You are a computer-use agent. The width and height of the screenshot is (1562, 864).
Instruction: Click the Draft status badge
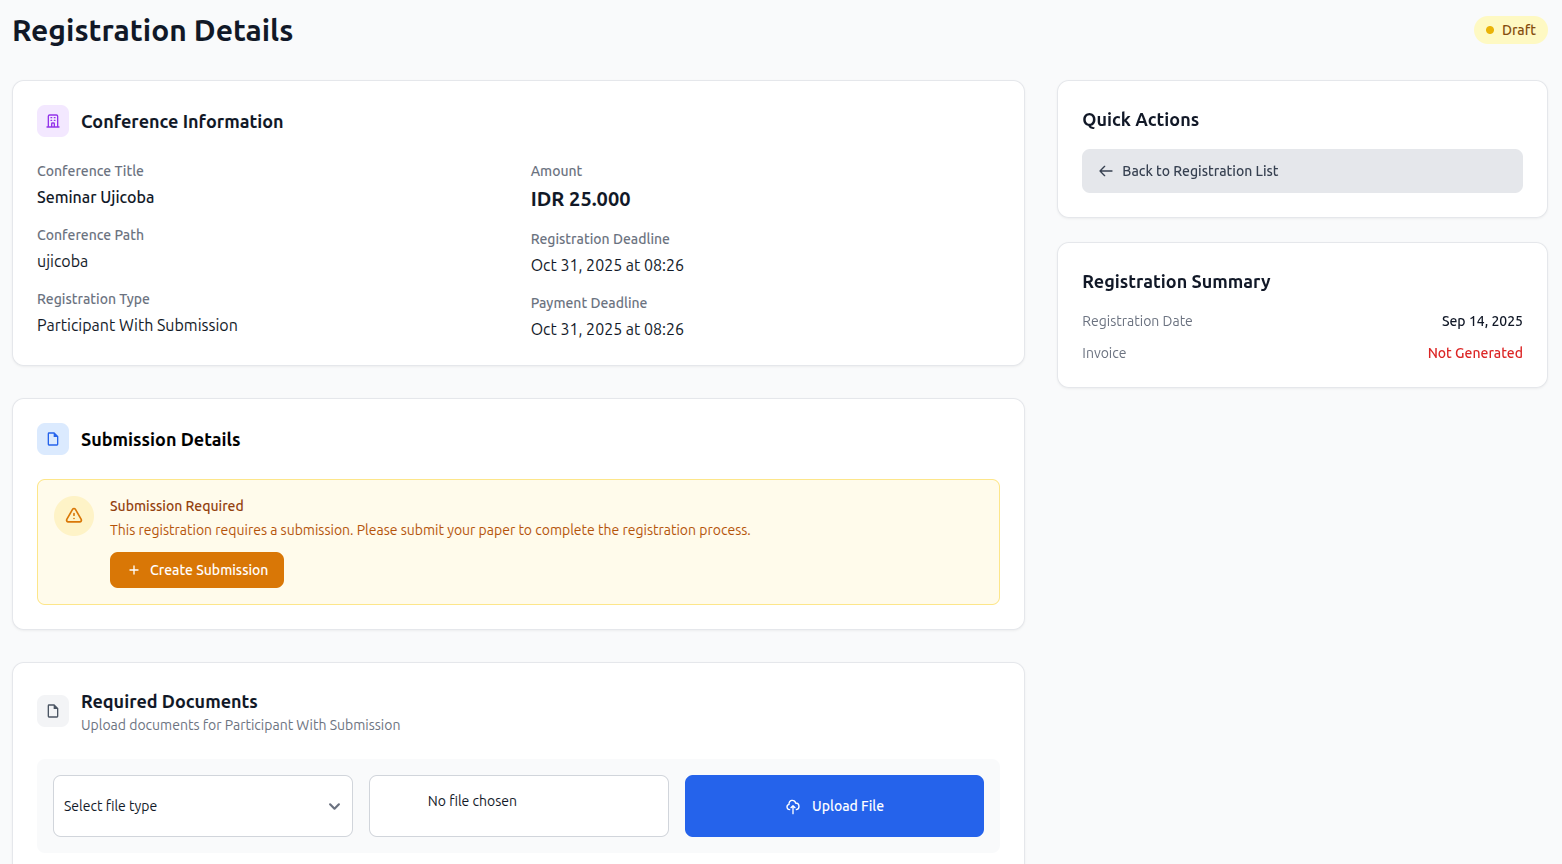point(1510,30)
